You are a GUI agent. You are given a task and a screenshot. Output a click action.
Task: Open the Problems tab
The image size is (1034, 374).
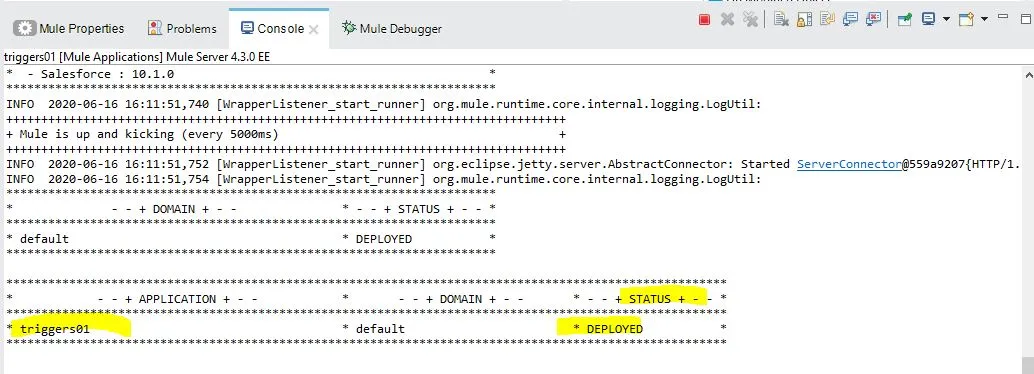click(183, 28)
